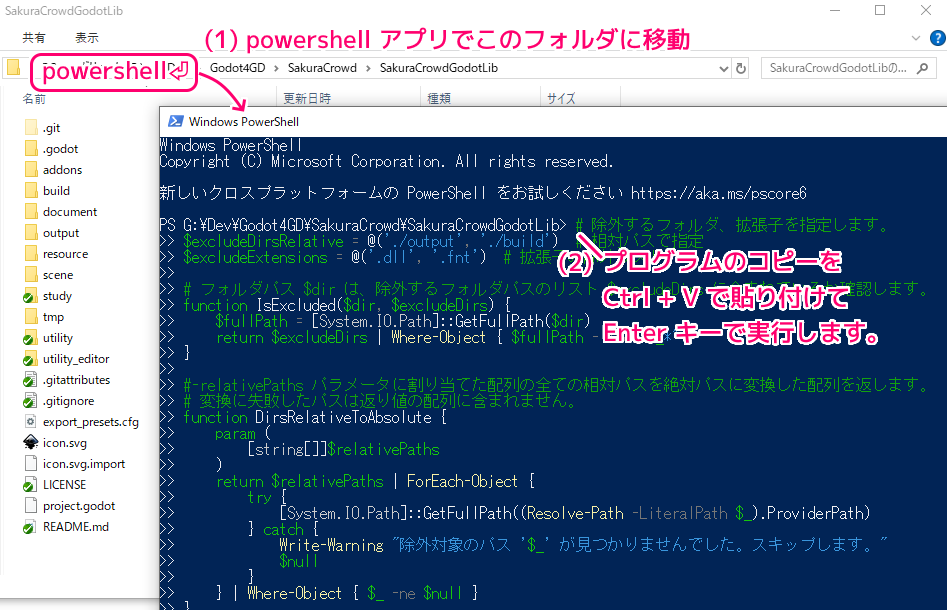Select the study folder with green checkmark
This screenshot has height=610, width=947.
[30, 296]
